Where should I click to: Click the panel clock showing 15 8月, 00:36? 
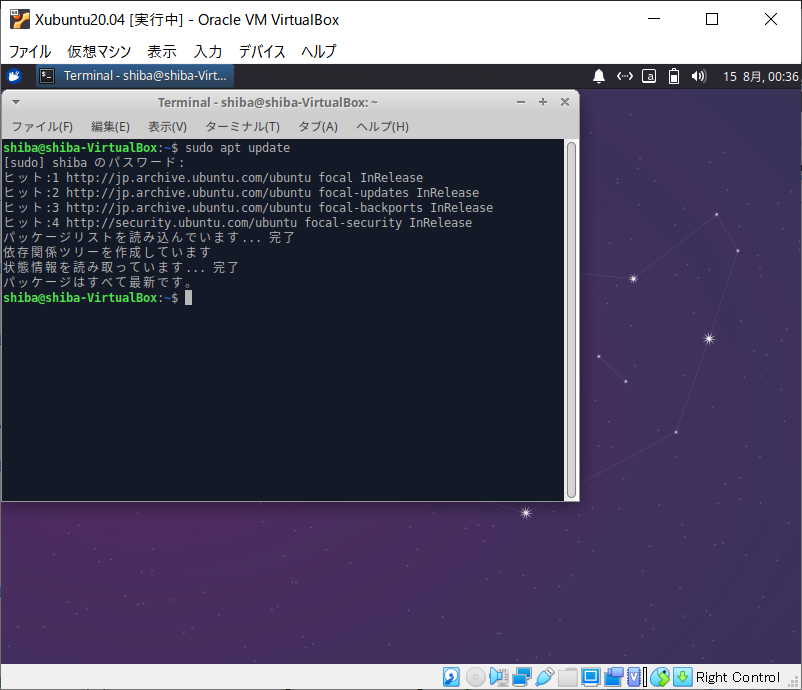pyautogui.click(x=761, y=77)
